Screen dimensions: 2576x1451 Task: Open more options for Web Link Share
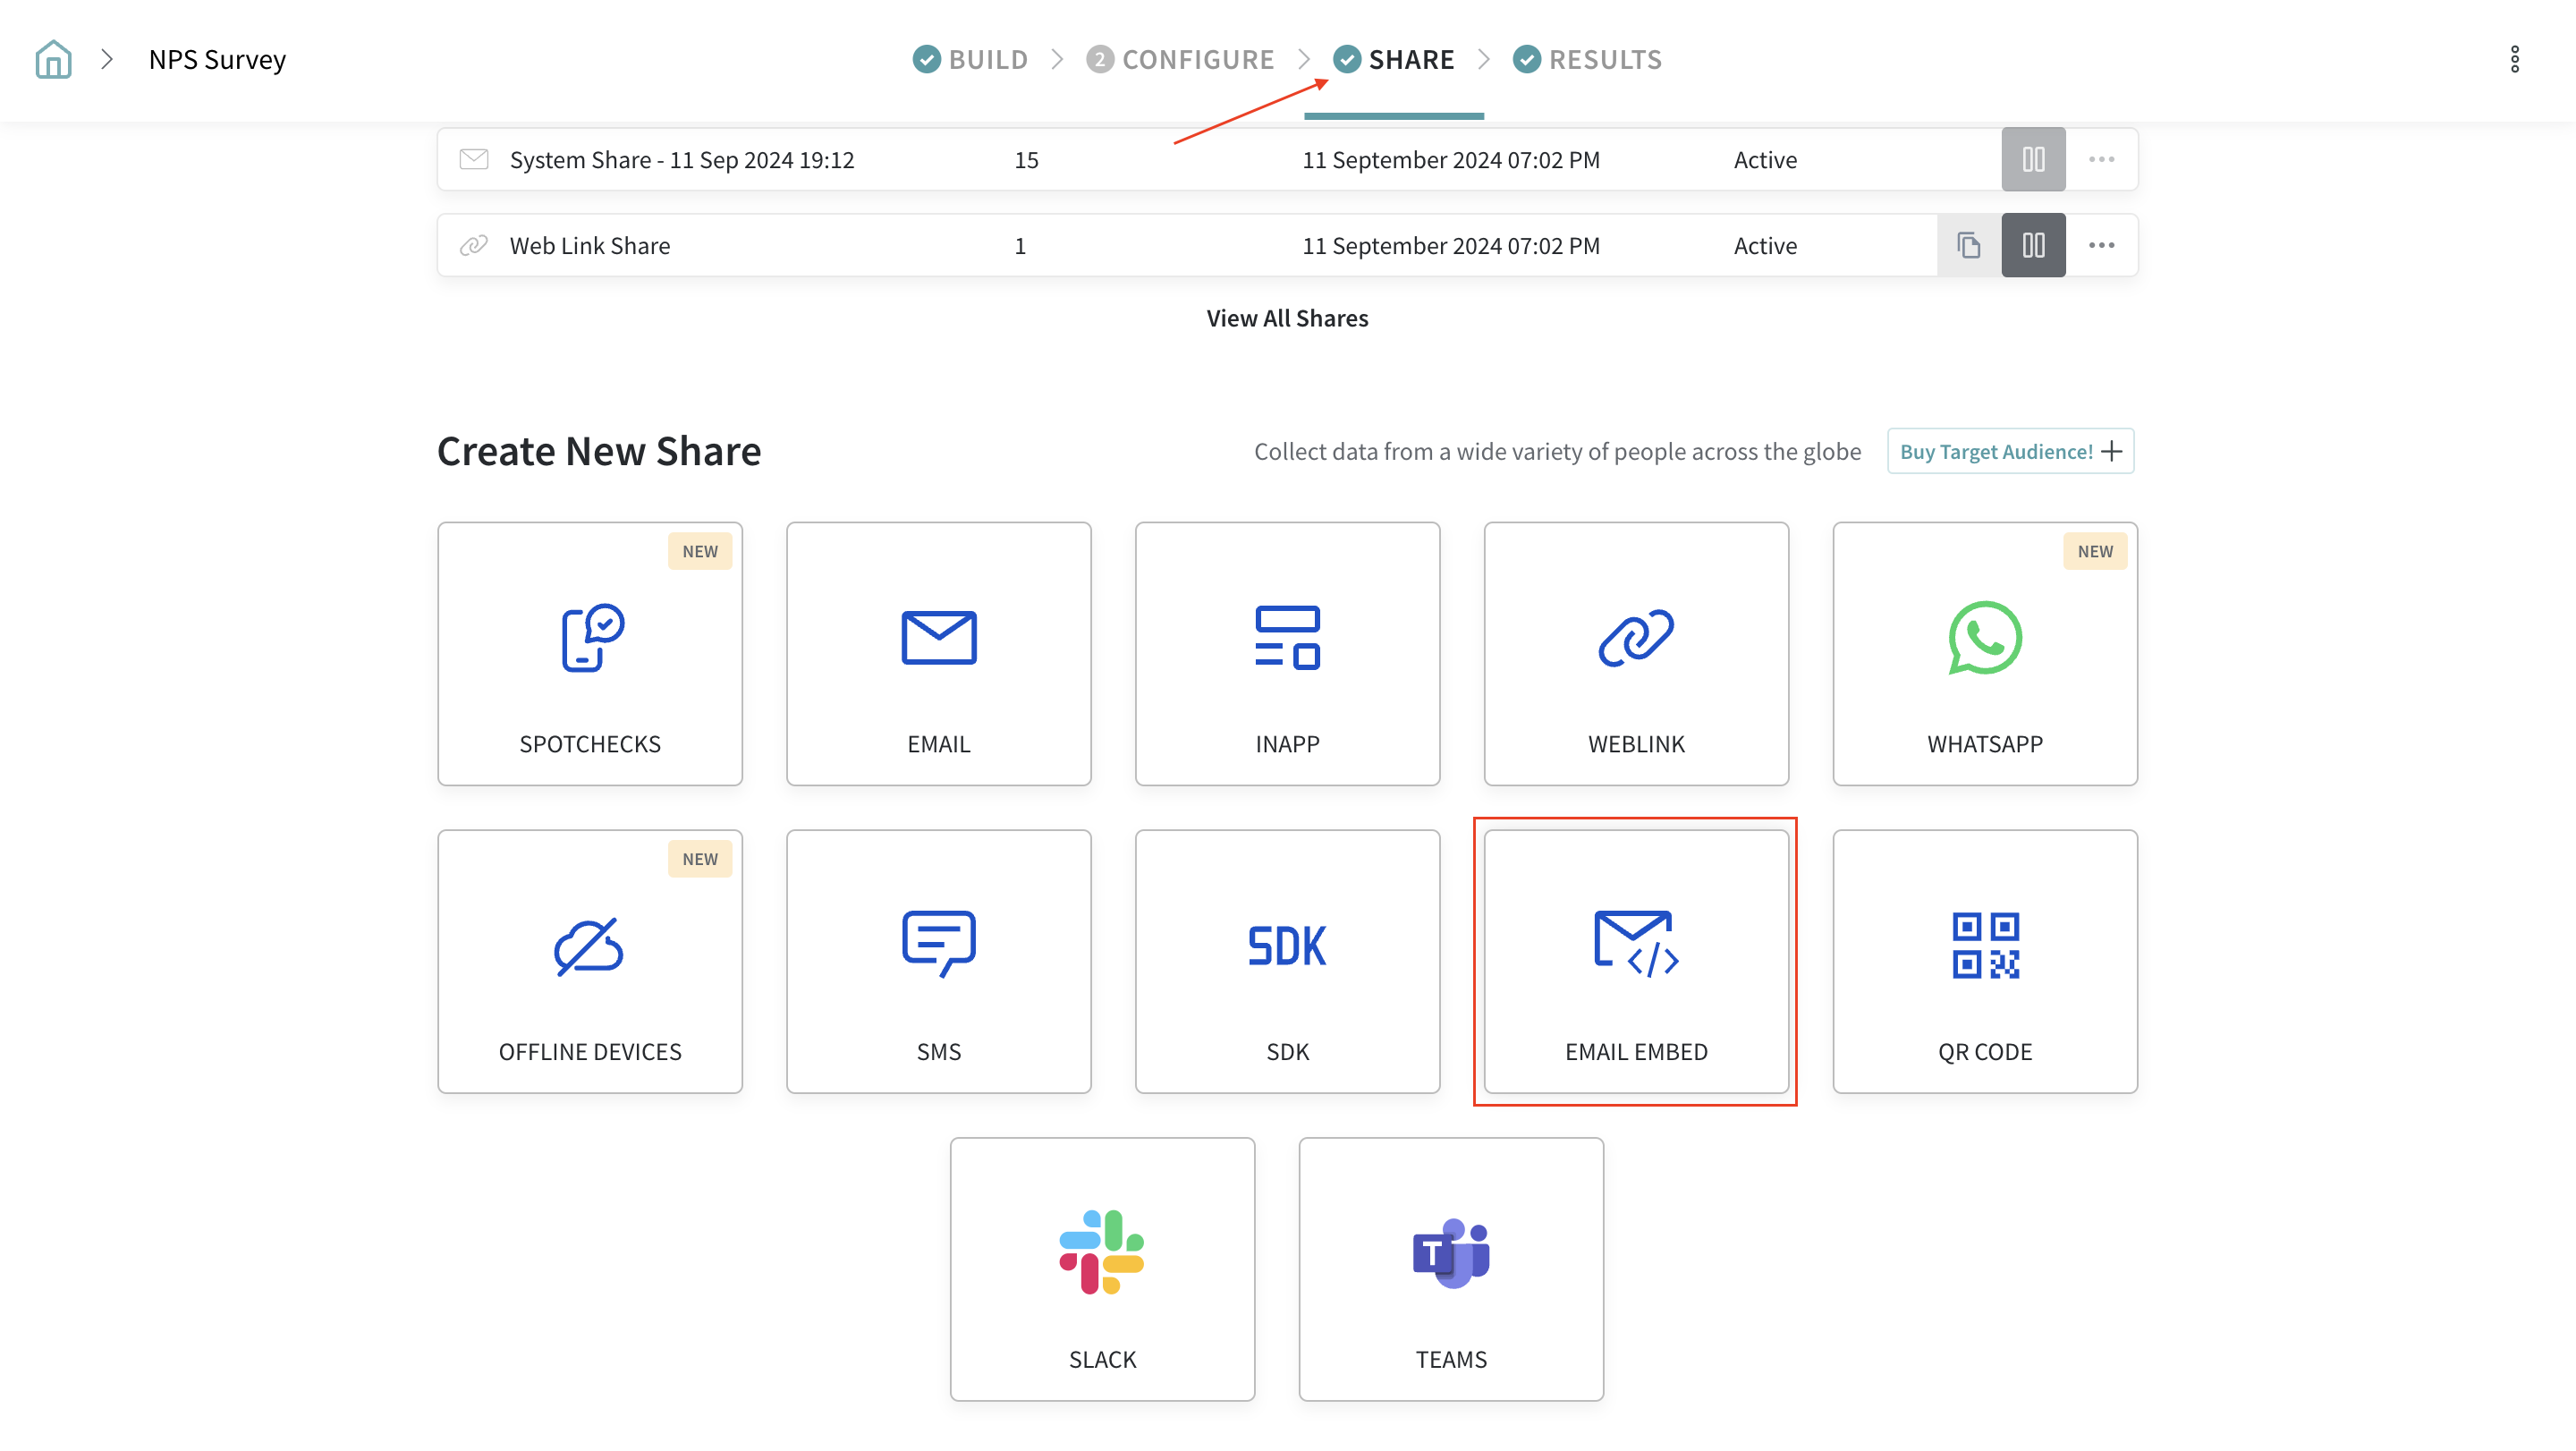(2101, 245)
